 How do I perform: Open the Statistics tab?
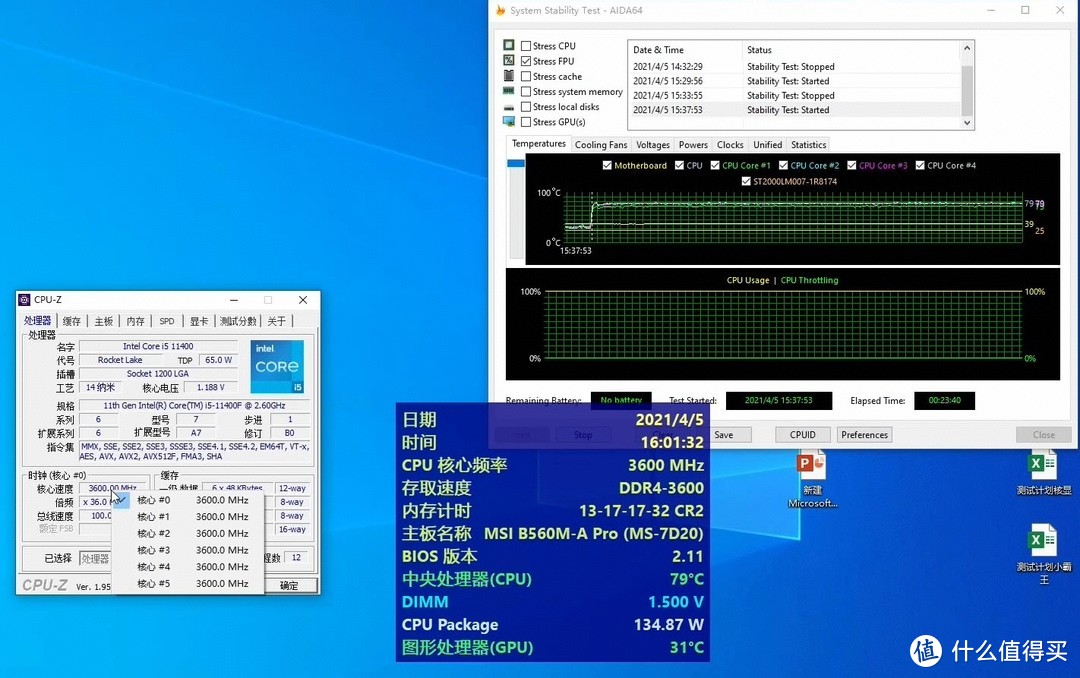[808, 145]
